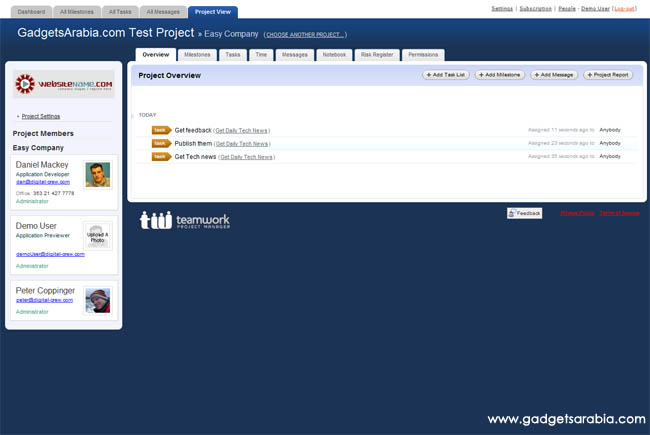Click Peter Coppinger's profile photo

[x=98, y=301]
